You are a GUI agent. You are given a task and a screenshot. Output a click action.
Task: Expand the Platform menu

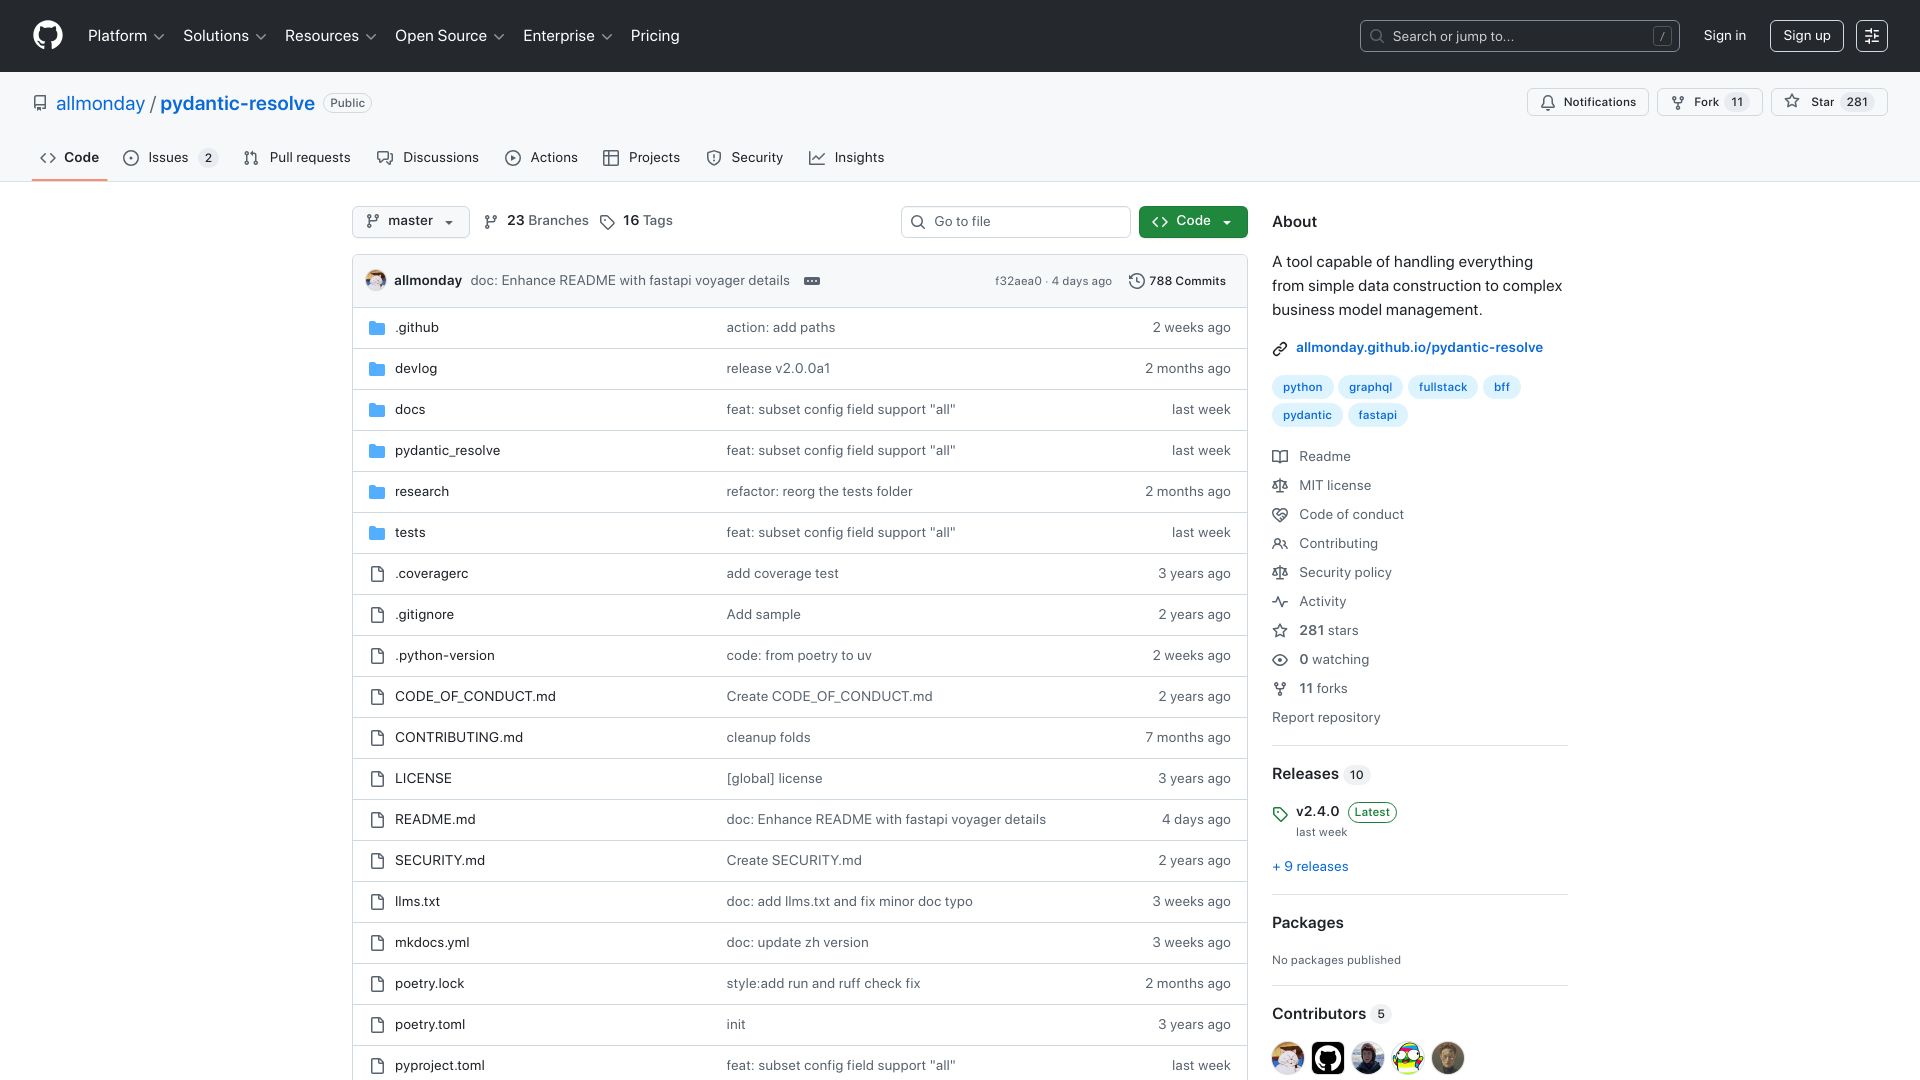tap(126, 36)
